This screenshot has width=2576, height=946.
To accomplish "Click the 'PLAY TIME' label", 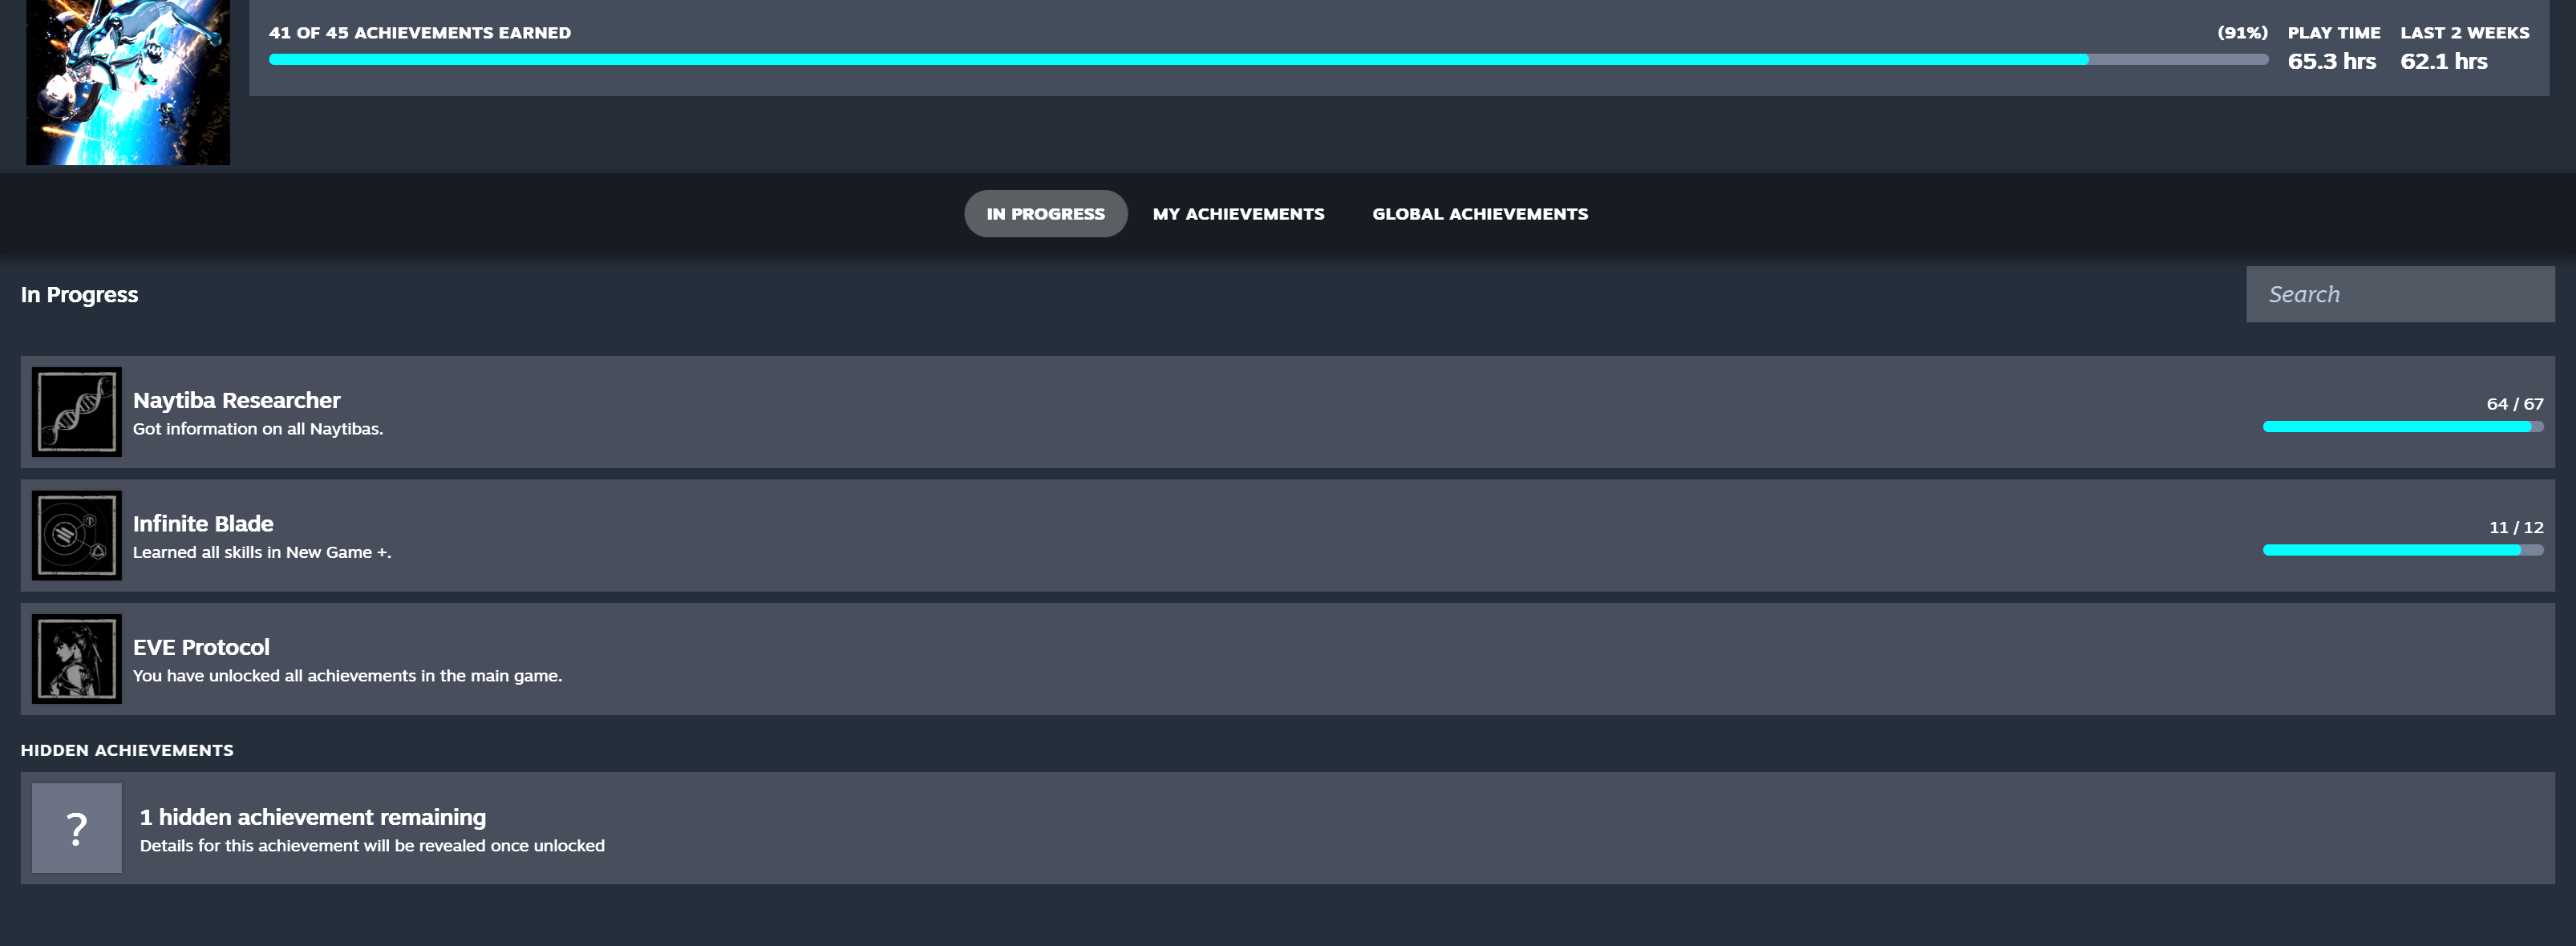I will click(2334, 33).
